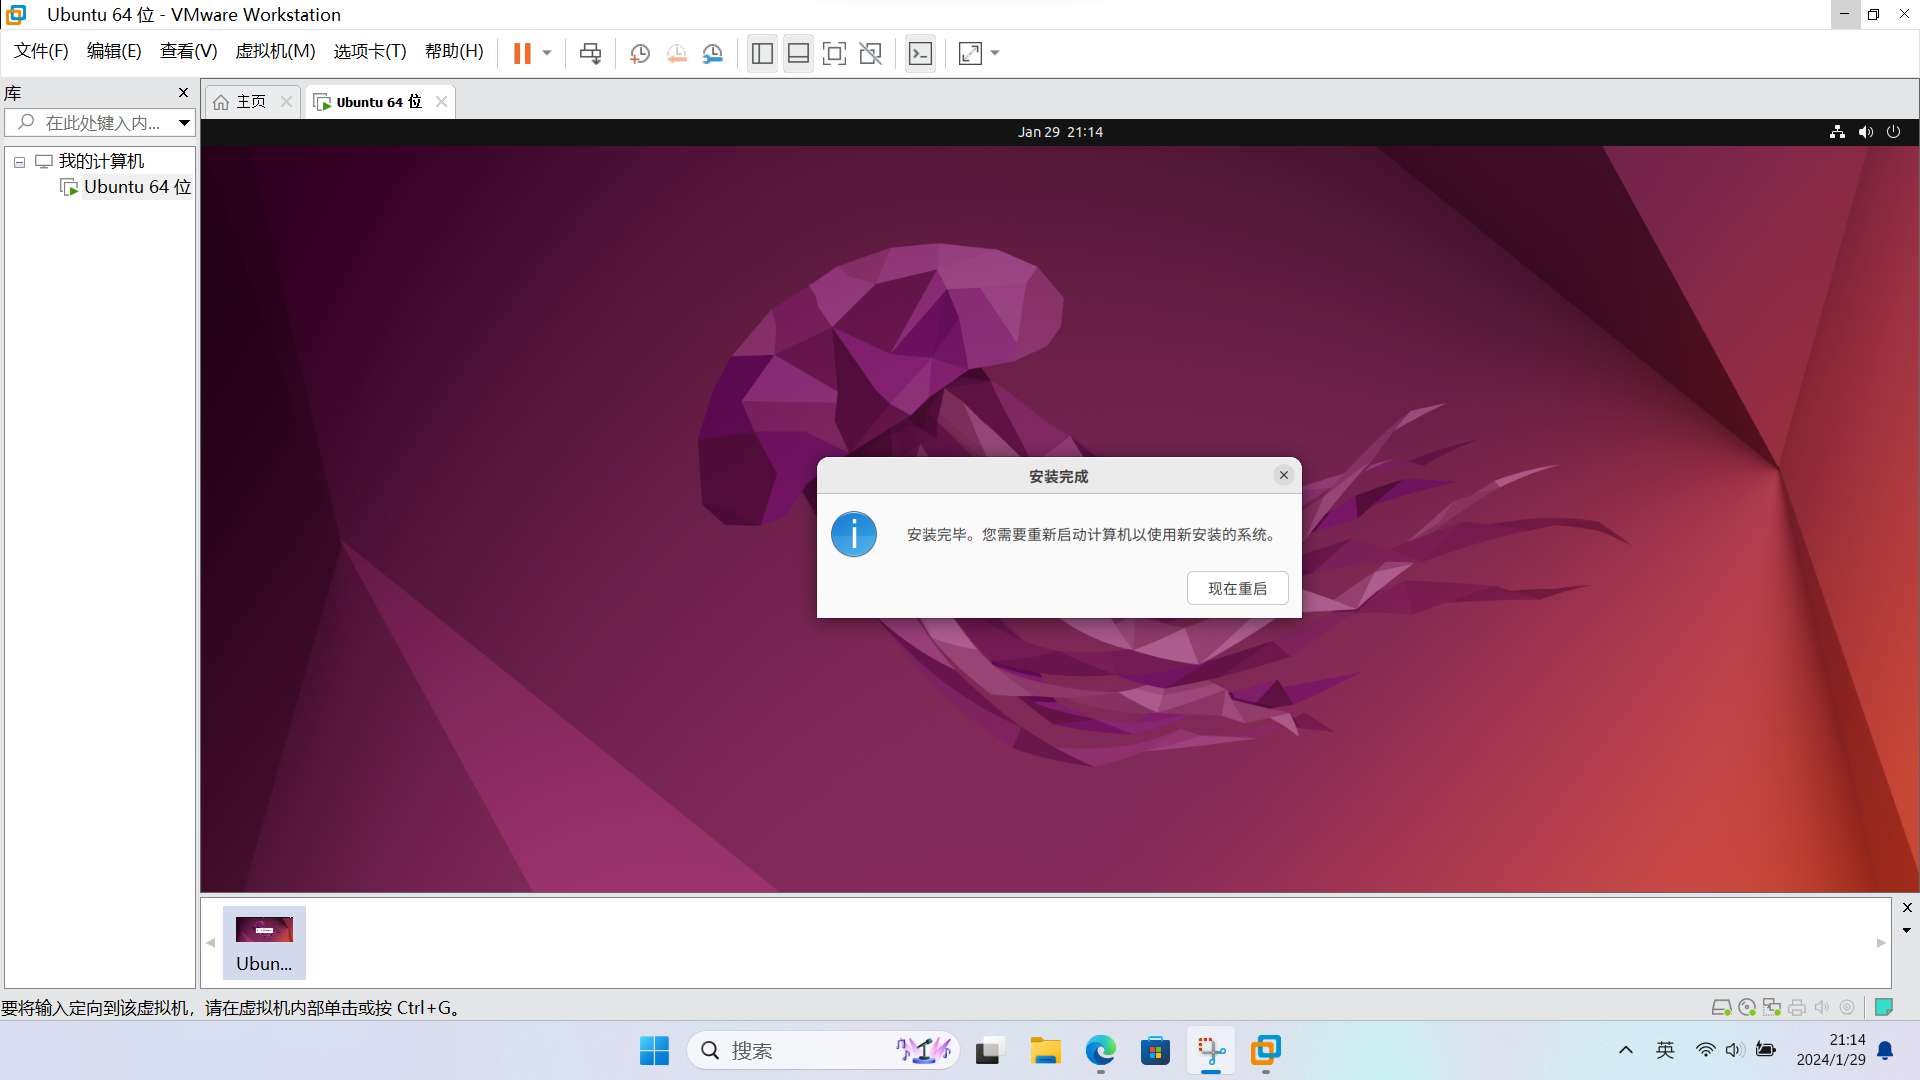Launch Microsoft Edge from the taskbar
The width and height of the screenshot is (1920, 1080).
click(1100, 1051)
